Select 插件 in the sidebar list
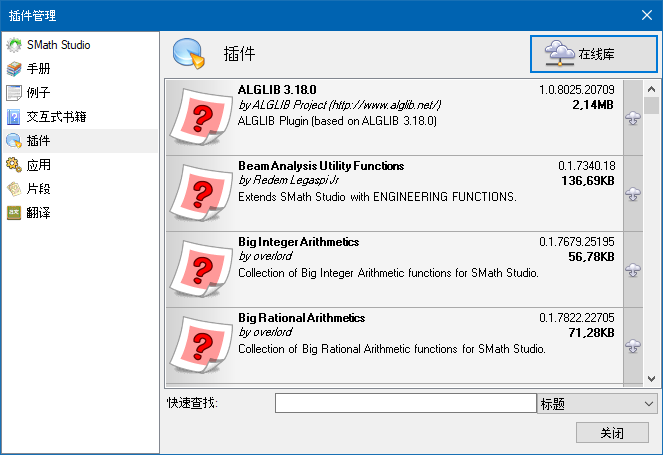The height and width of the screenshot is (455, 663). click(x=80, y=141)
